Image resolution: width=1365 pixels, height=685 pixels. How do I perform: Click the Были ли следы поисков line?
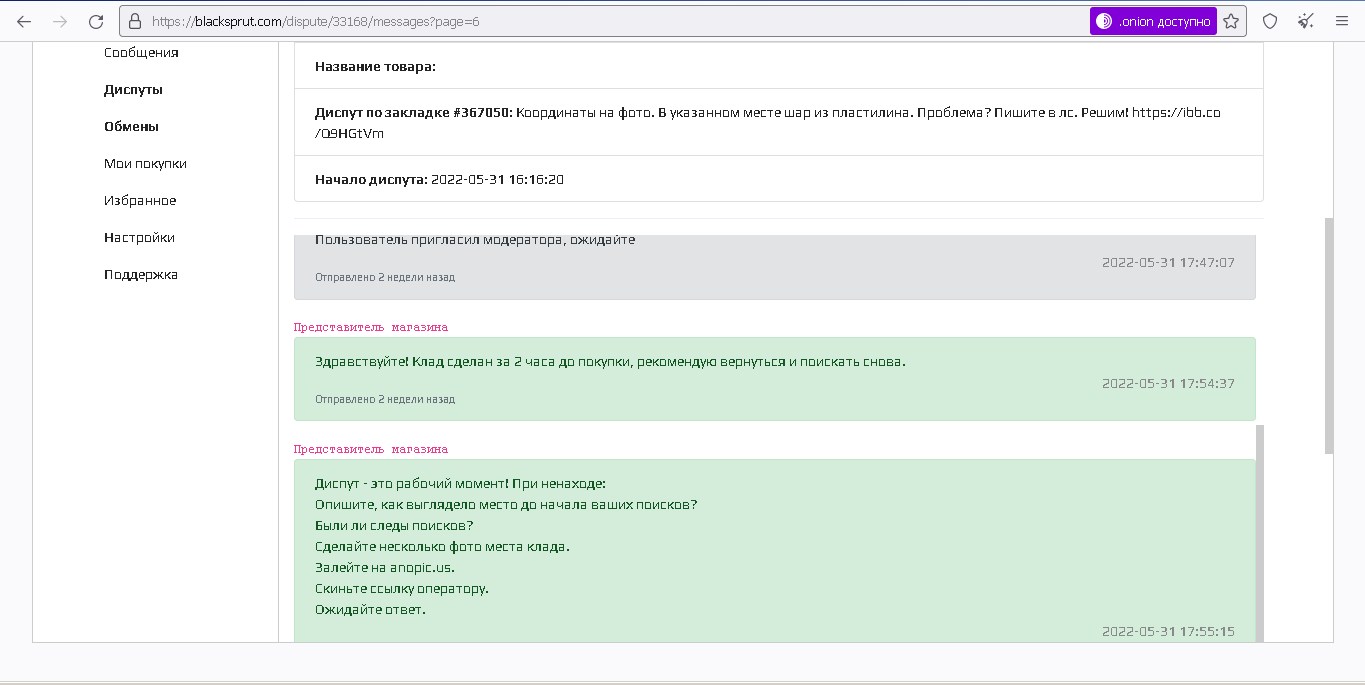click(394, 526)
